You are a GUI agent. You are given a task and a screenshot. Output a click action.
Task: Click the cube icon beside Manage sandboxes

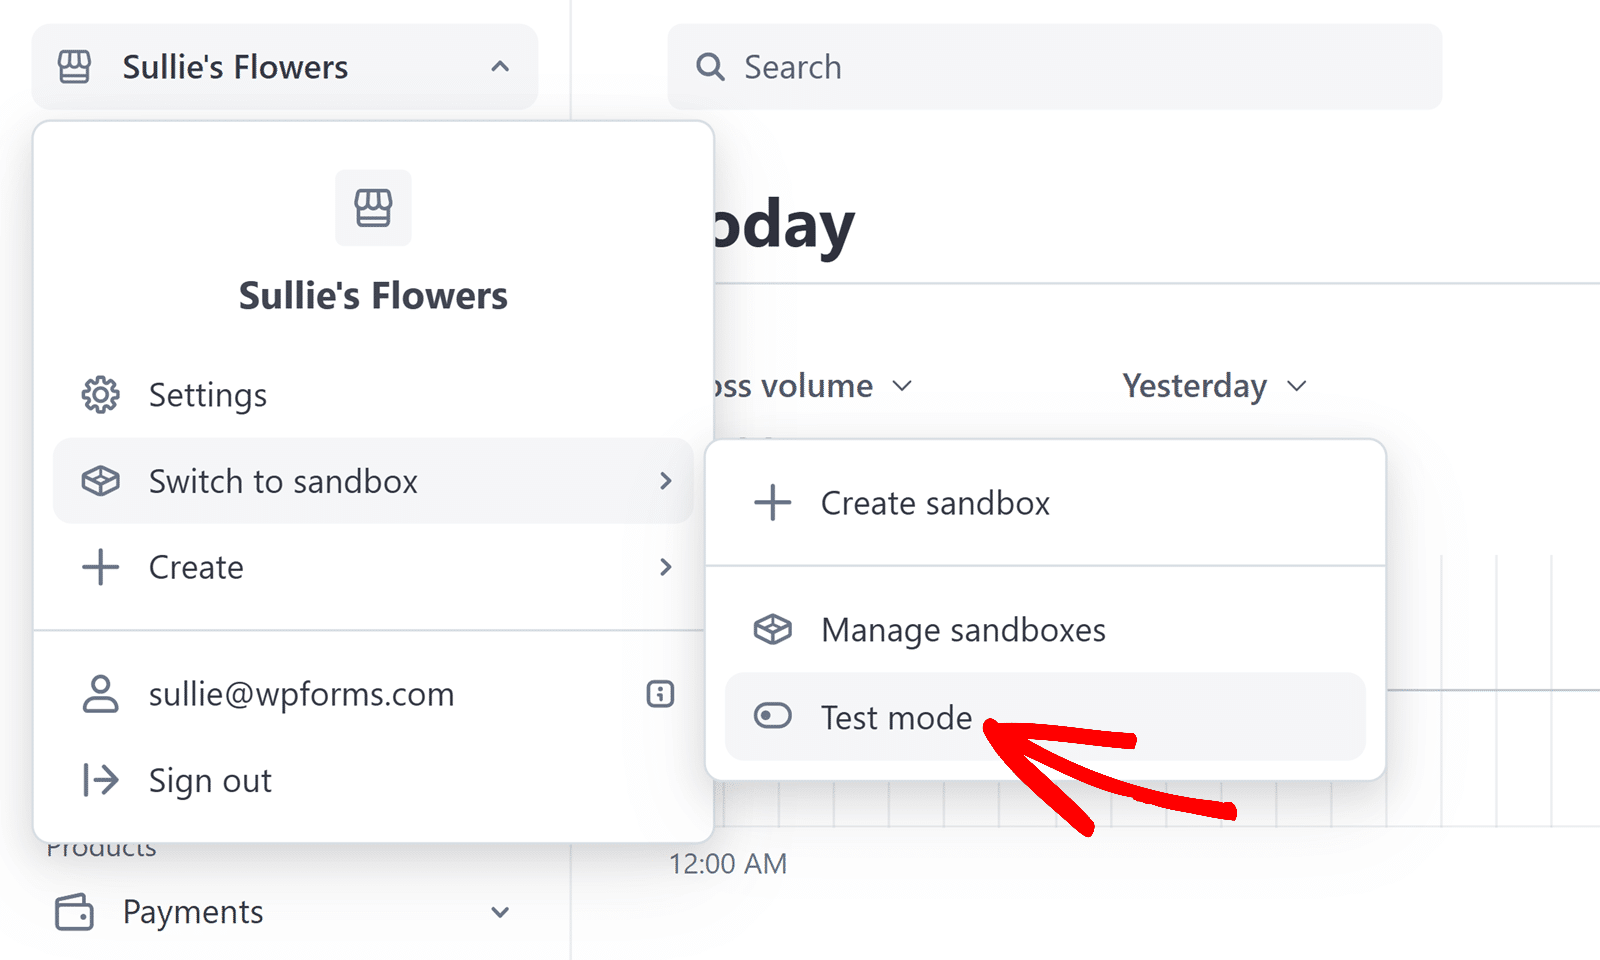[x=772, y=630]
